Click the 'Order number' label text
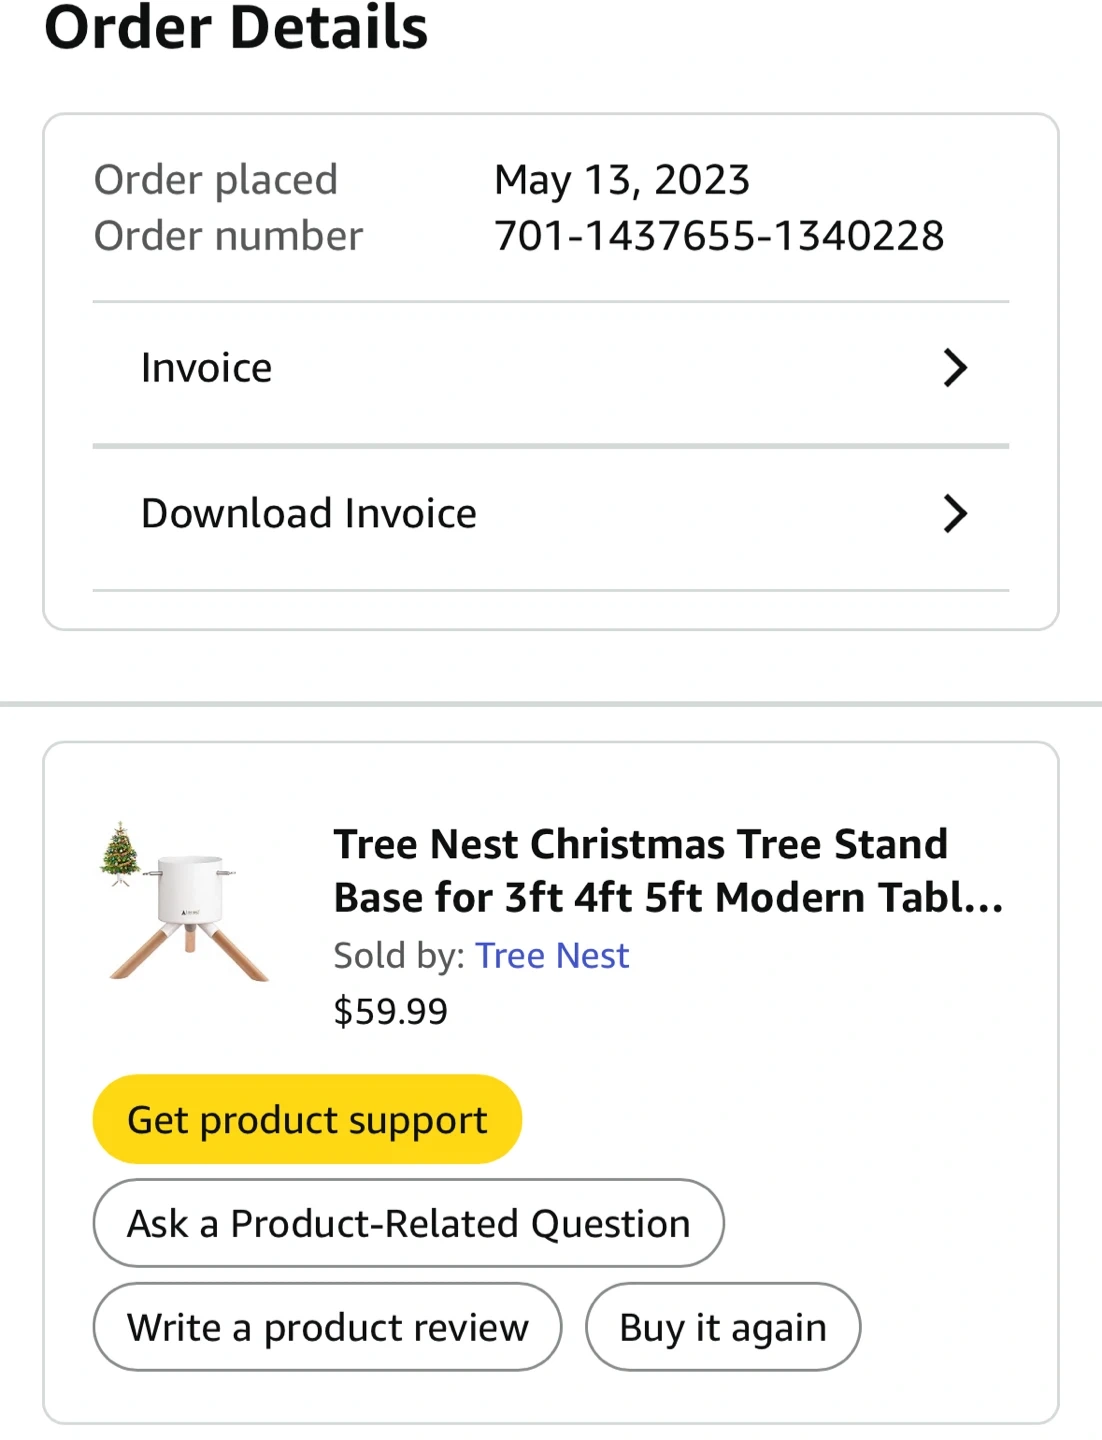This screenshot has height=1440, width=1102. tap(228, 236)
